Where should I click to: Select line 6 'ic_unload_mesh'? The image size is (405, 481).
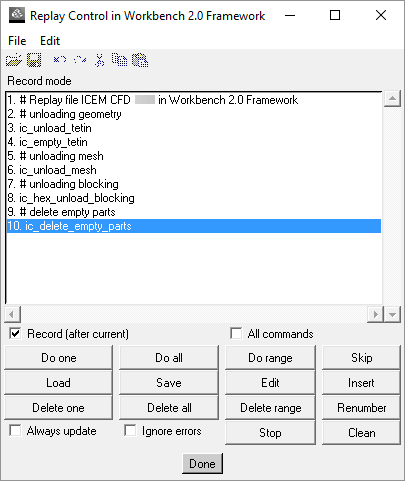tap(194, 170)
